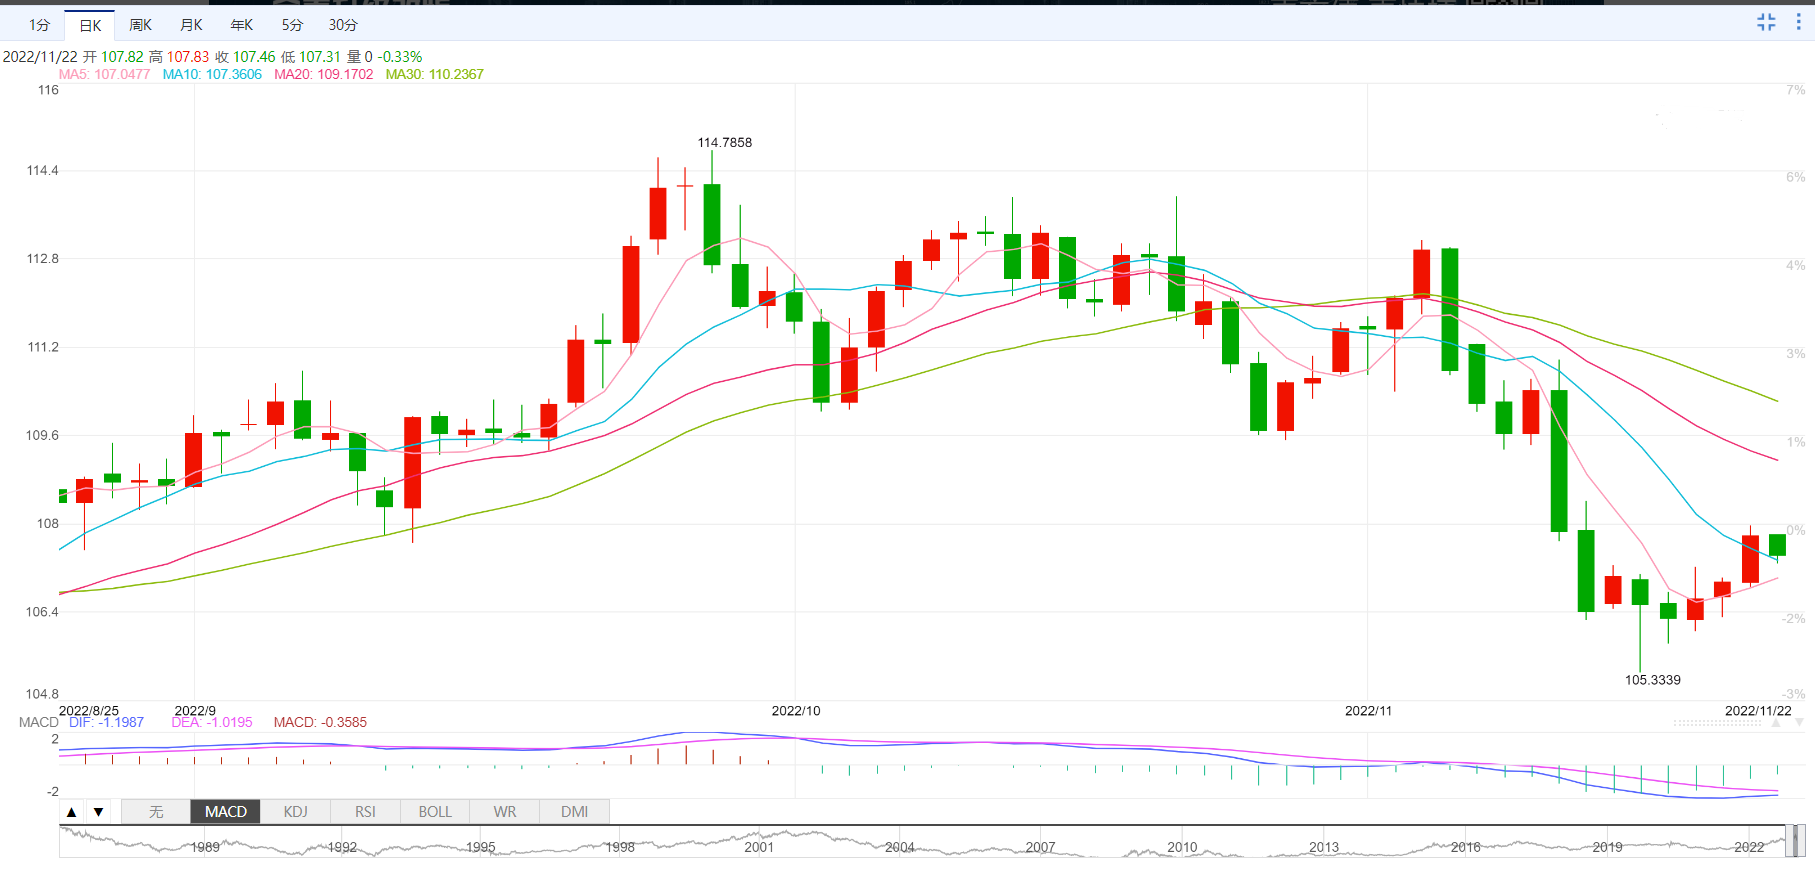Exit fullscreen with the collapse icon
1815x890 pixels.
click(x=1766, y=22)
